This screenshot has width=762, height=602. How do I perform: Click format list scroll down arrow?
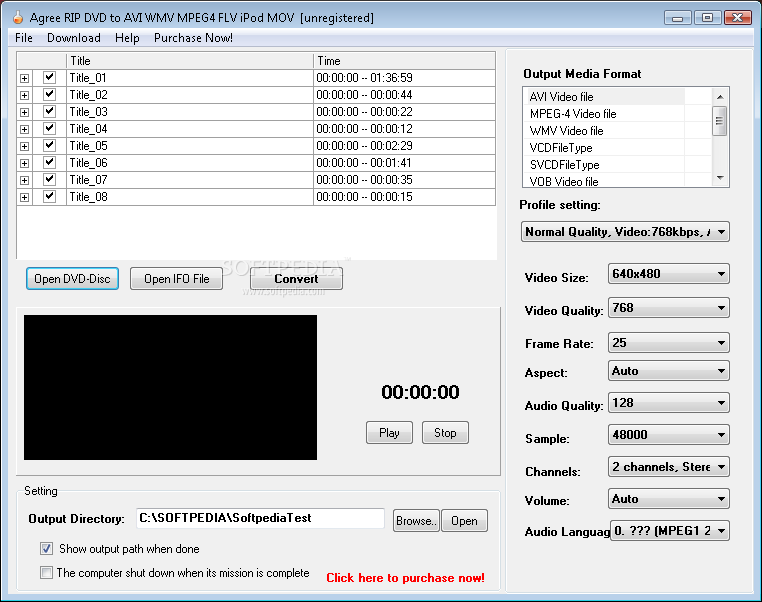720,178
